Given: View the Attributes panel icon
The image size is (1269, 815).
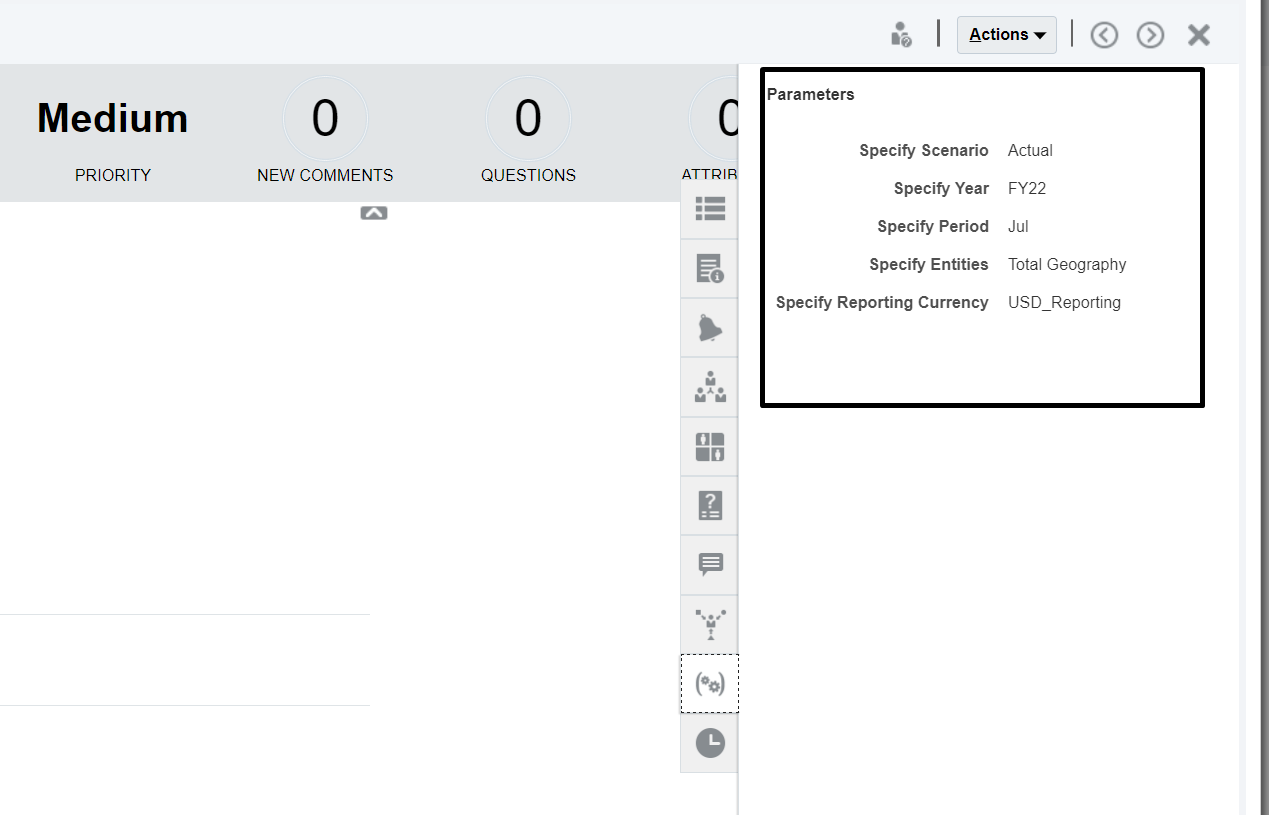Looking at the screenshot, I should point(709,446).
